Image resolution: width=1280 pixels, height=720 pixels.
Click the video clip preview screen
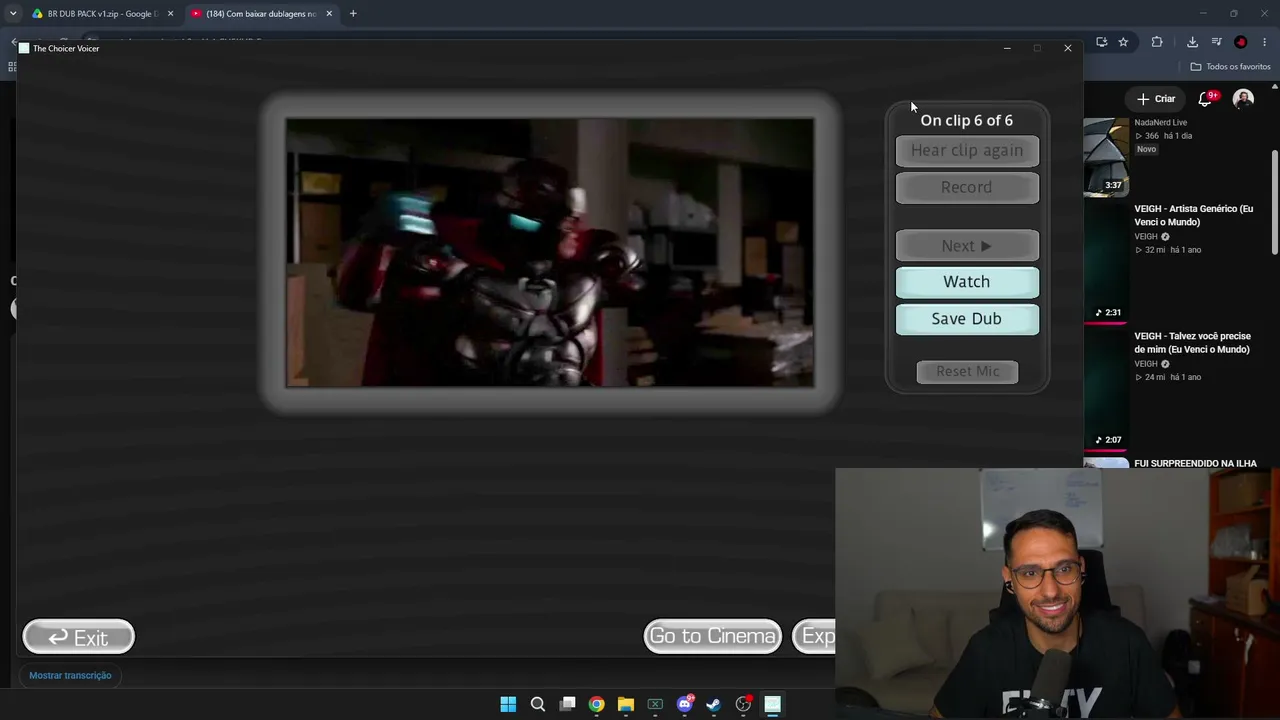(x=550, y=253)
